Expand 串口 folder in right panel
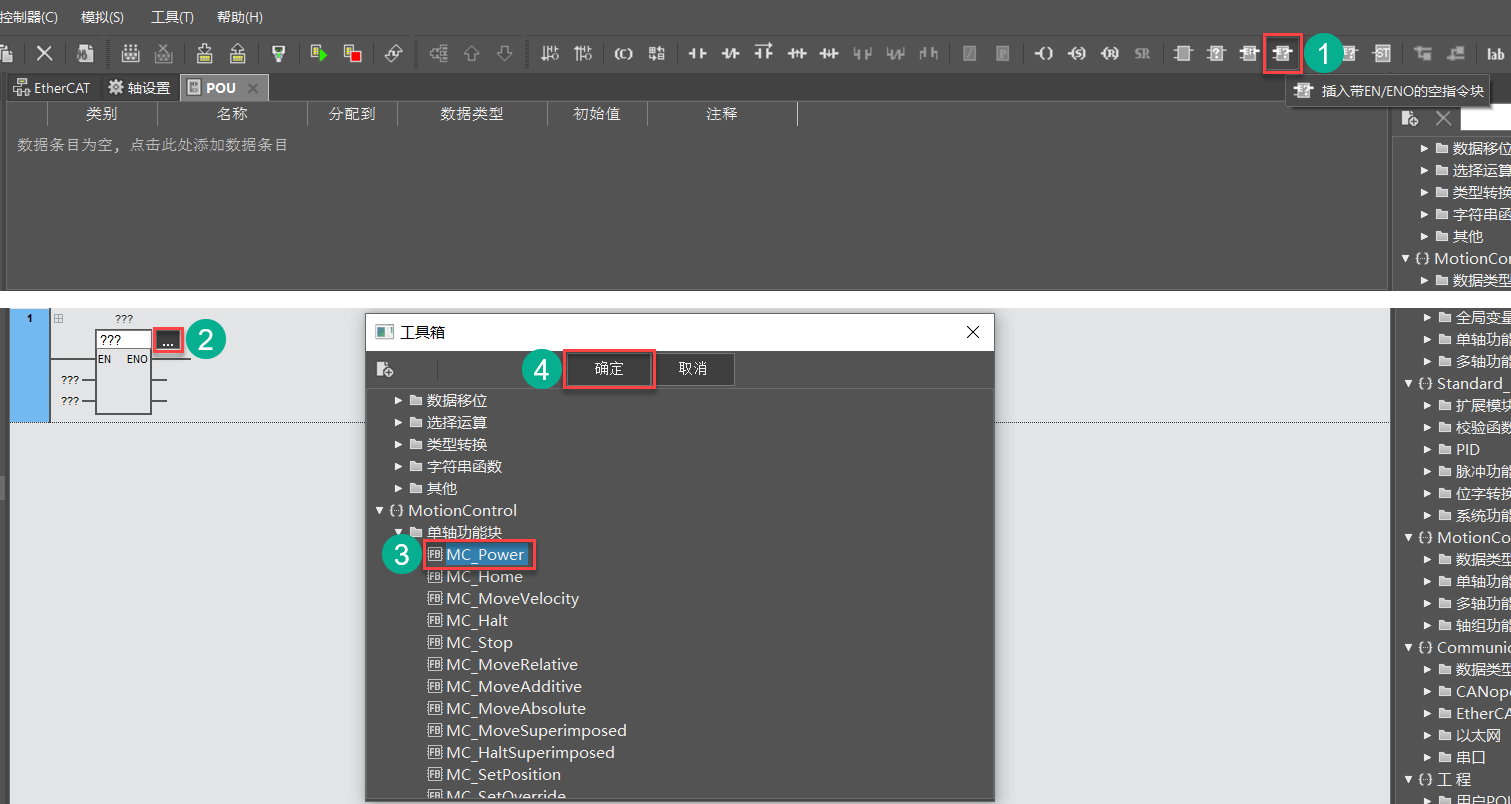Viewport: 1511px width, 804px height. pyautogui.click(x=1425, y=757)
